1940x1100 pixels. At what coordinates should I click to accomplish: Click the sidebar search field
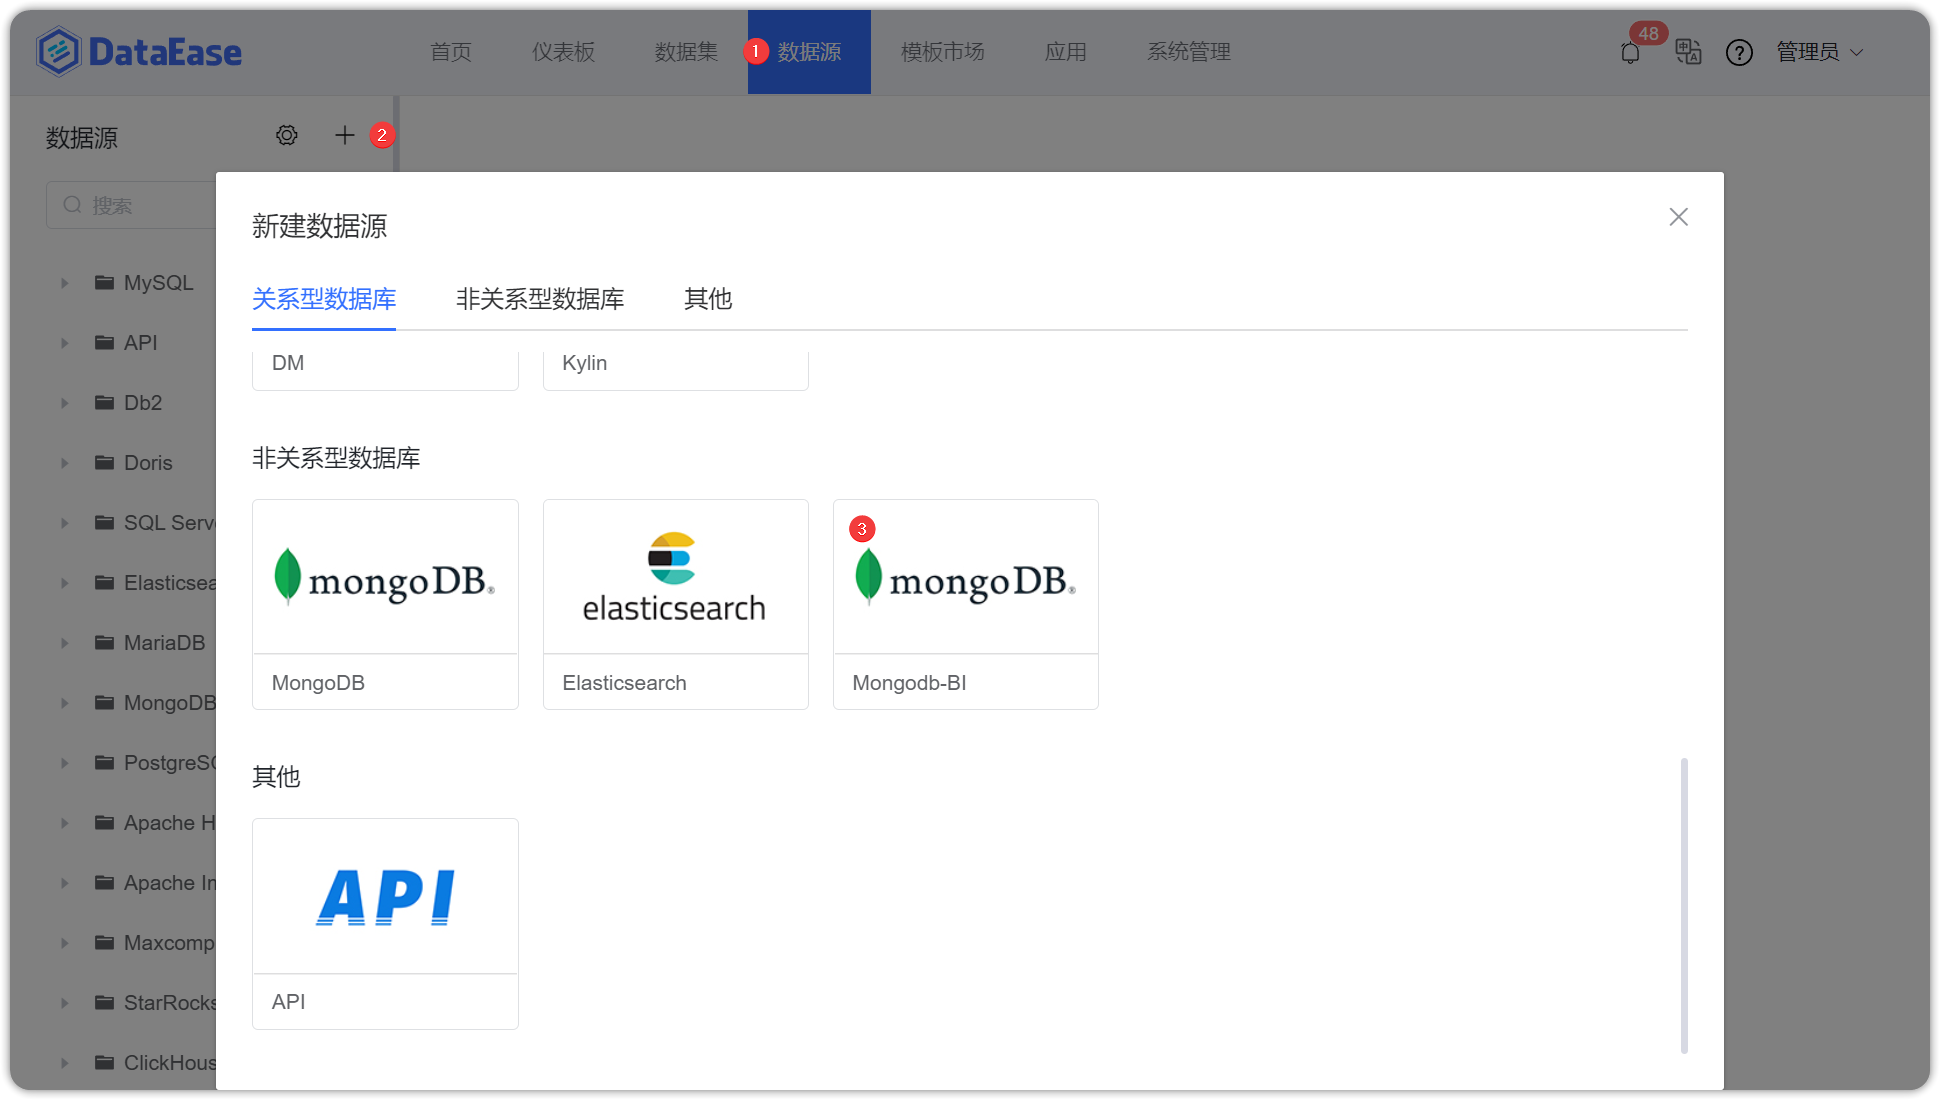[x=132, y=205]
